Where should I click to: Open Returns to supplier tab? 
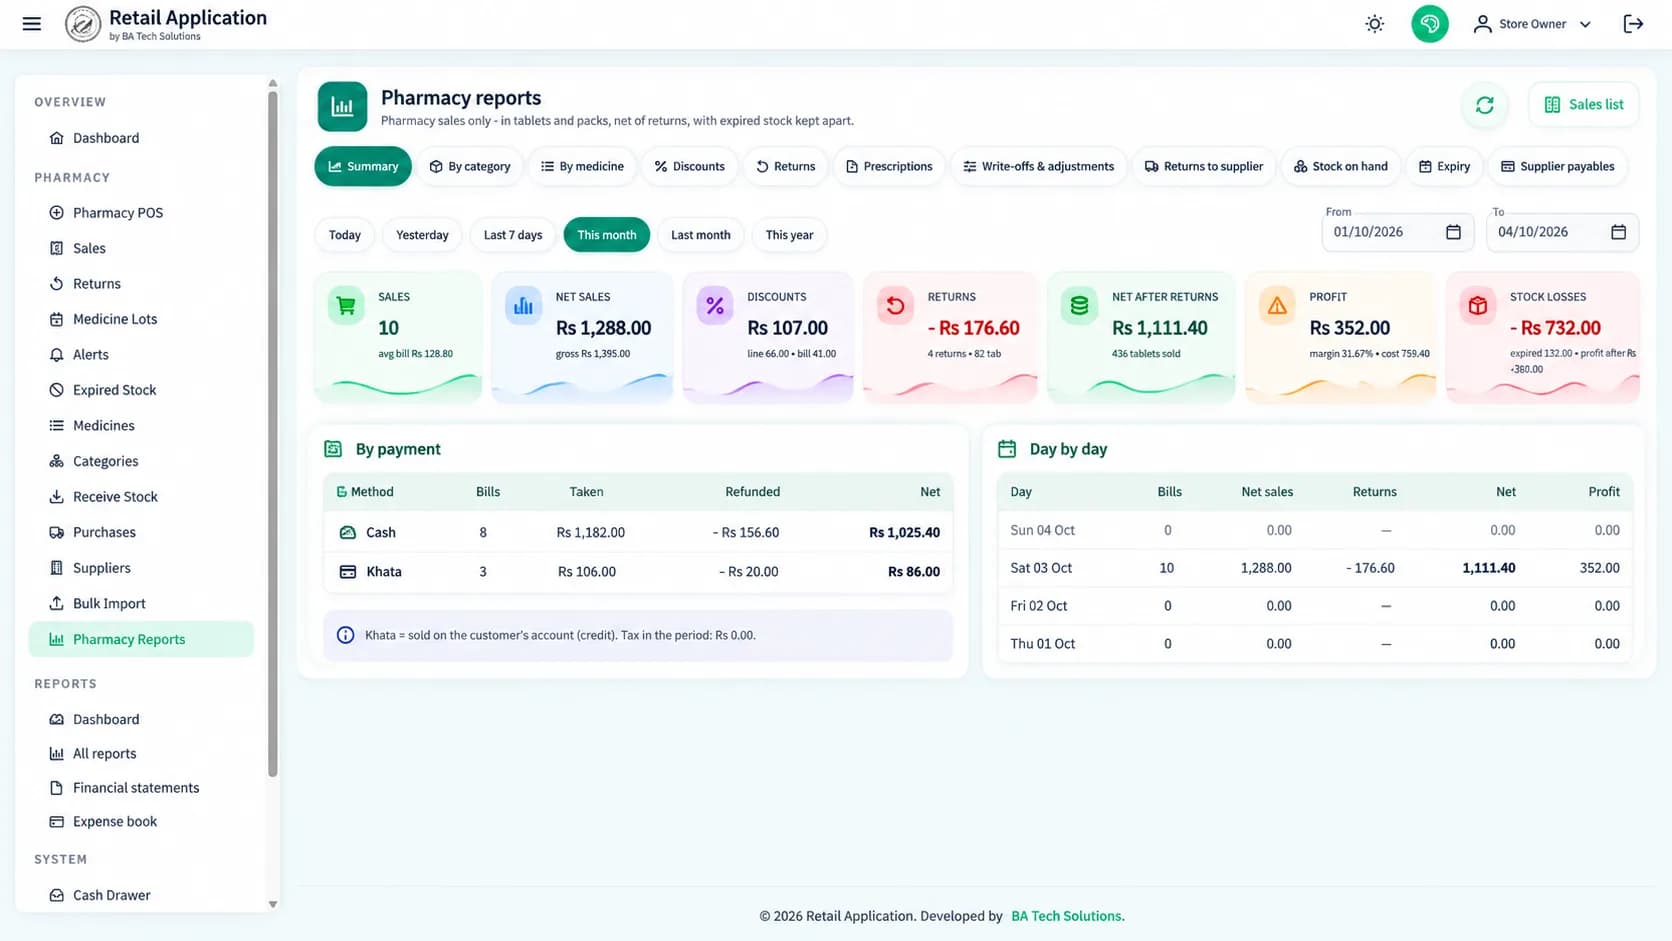tap(1204, 166)
